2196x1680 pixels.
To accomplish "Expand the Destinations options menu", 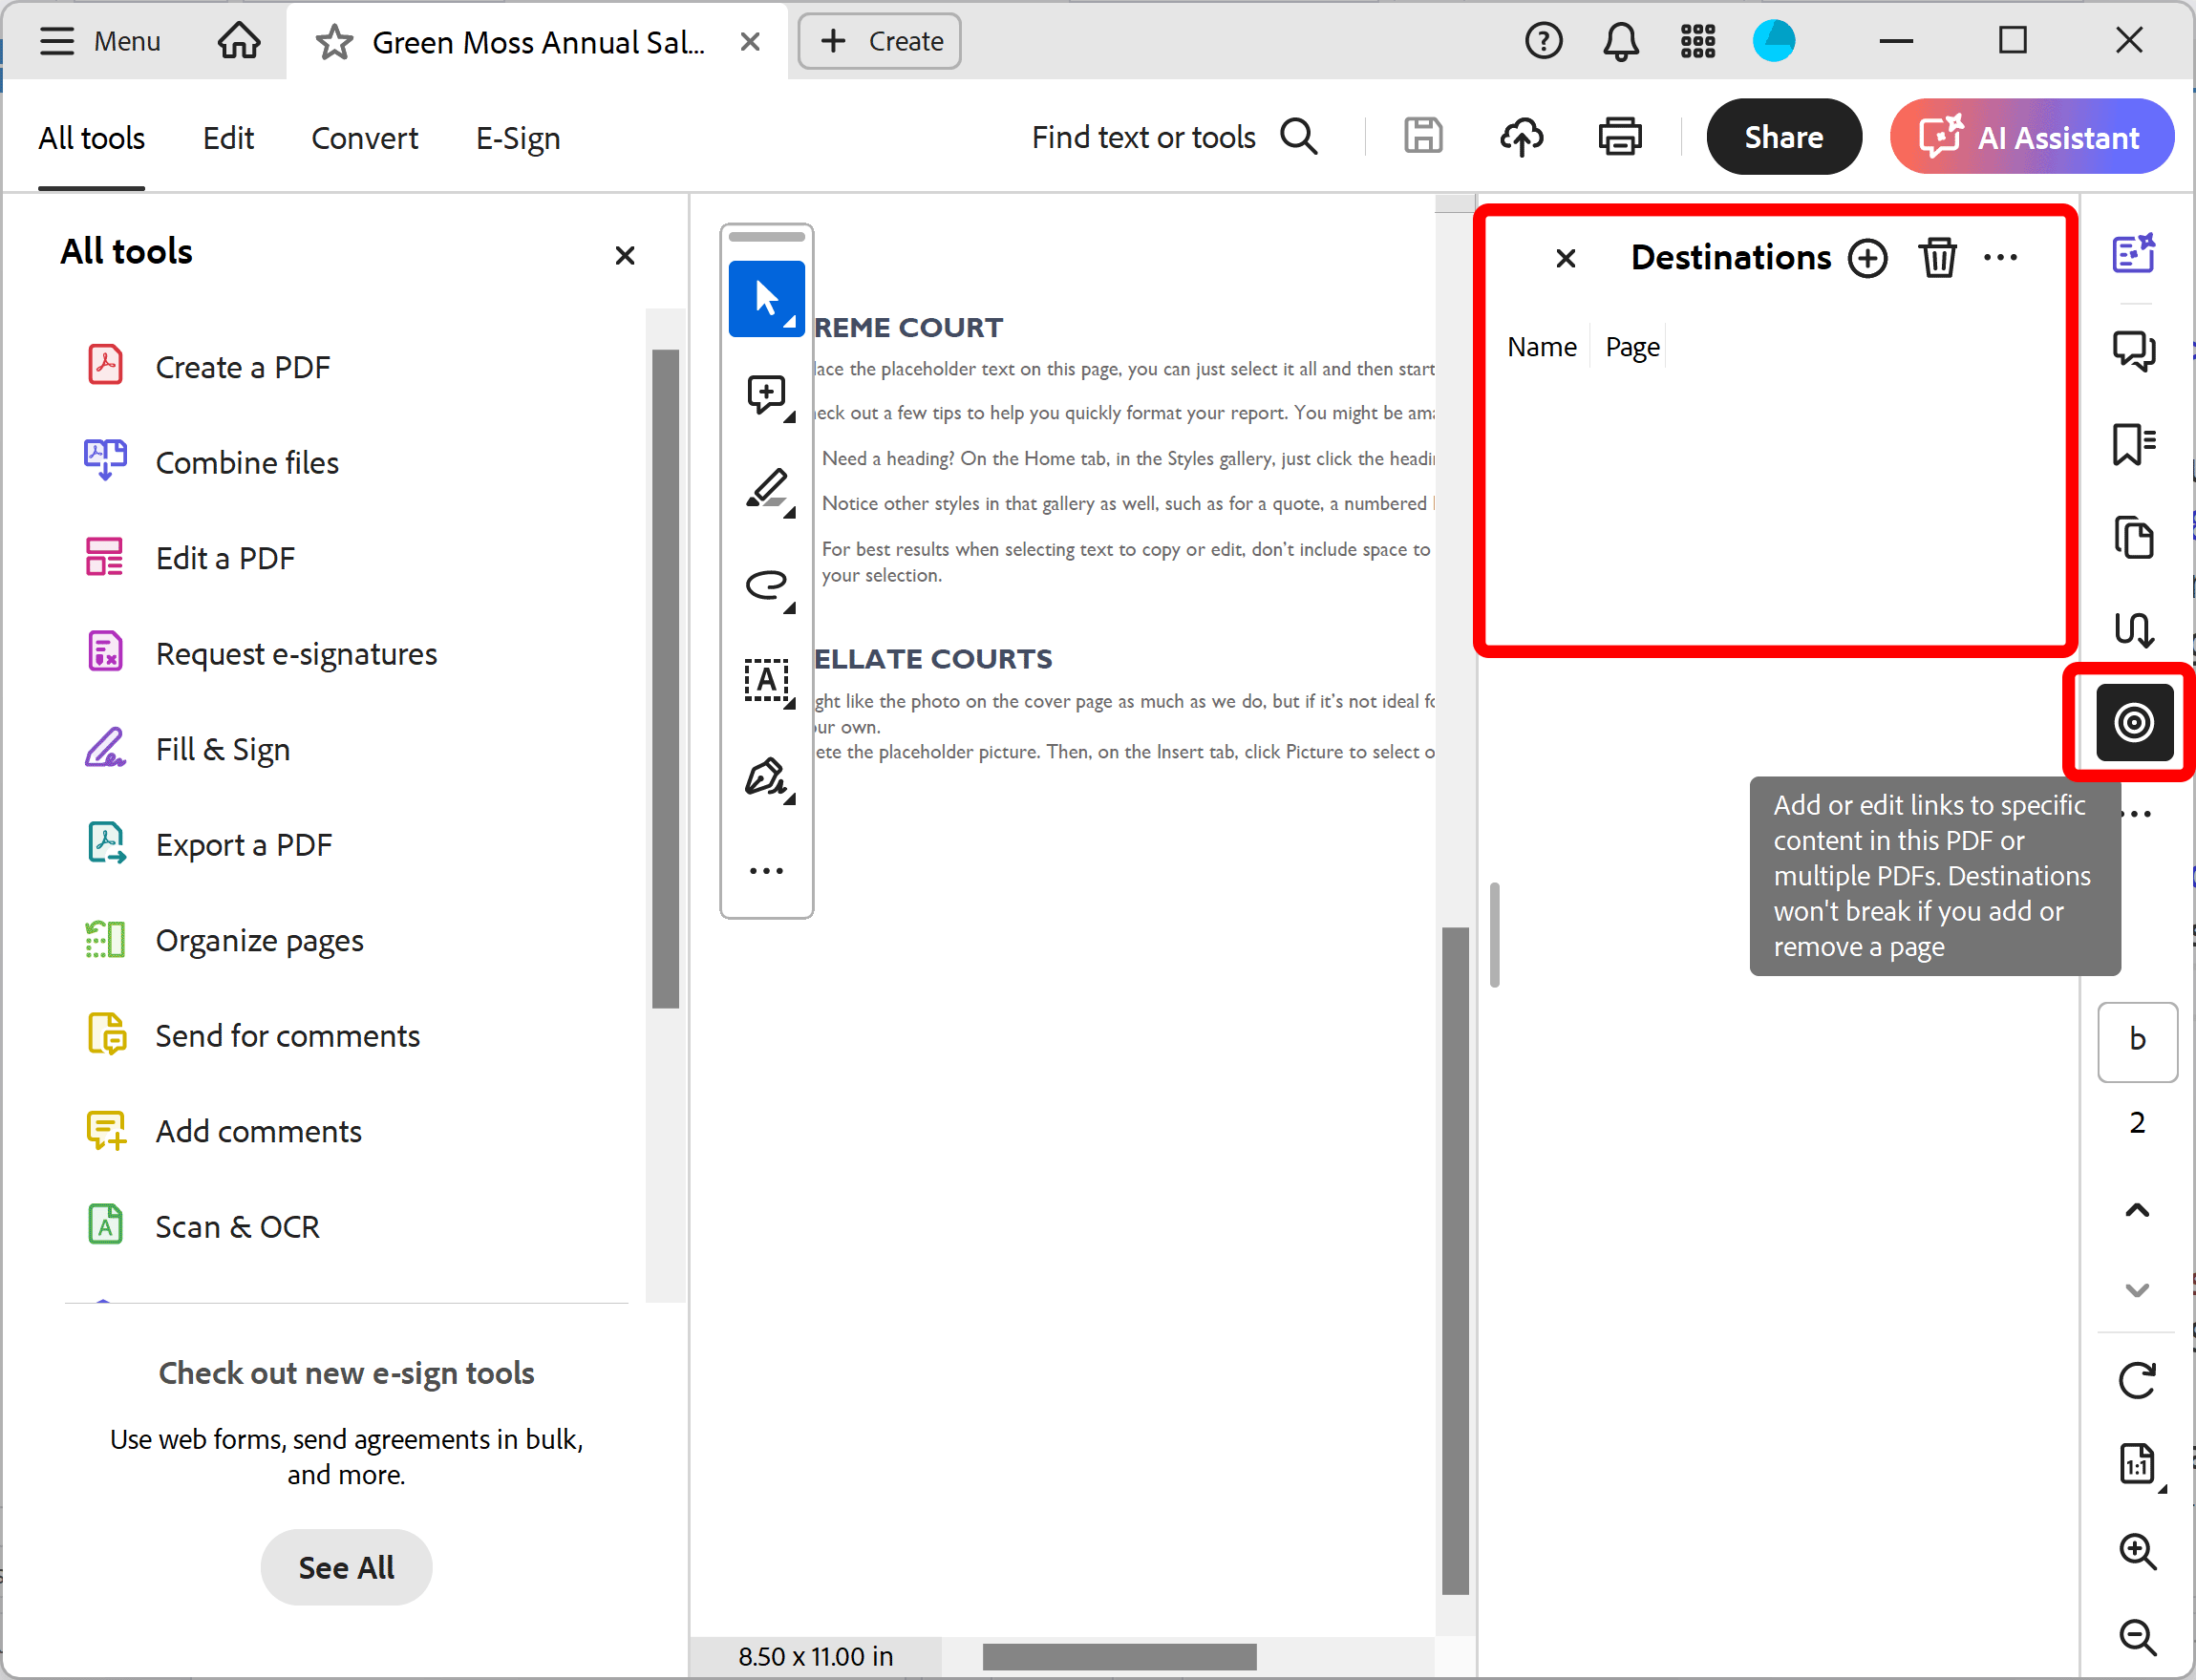I will pos(2004,258).
